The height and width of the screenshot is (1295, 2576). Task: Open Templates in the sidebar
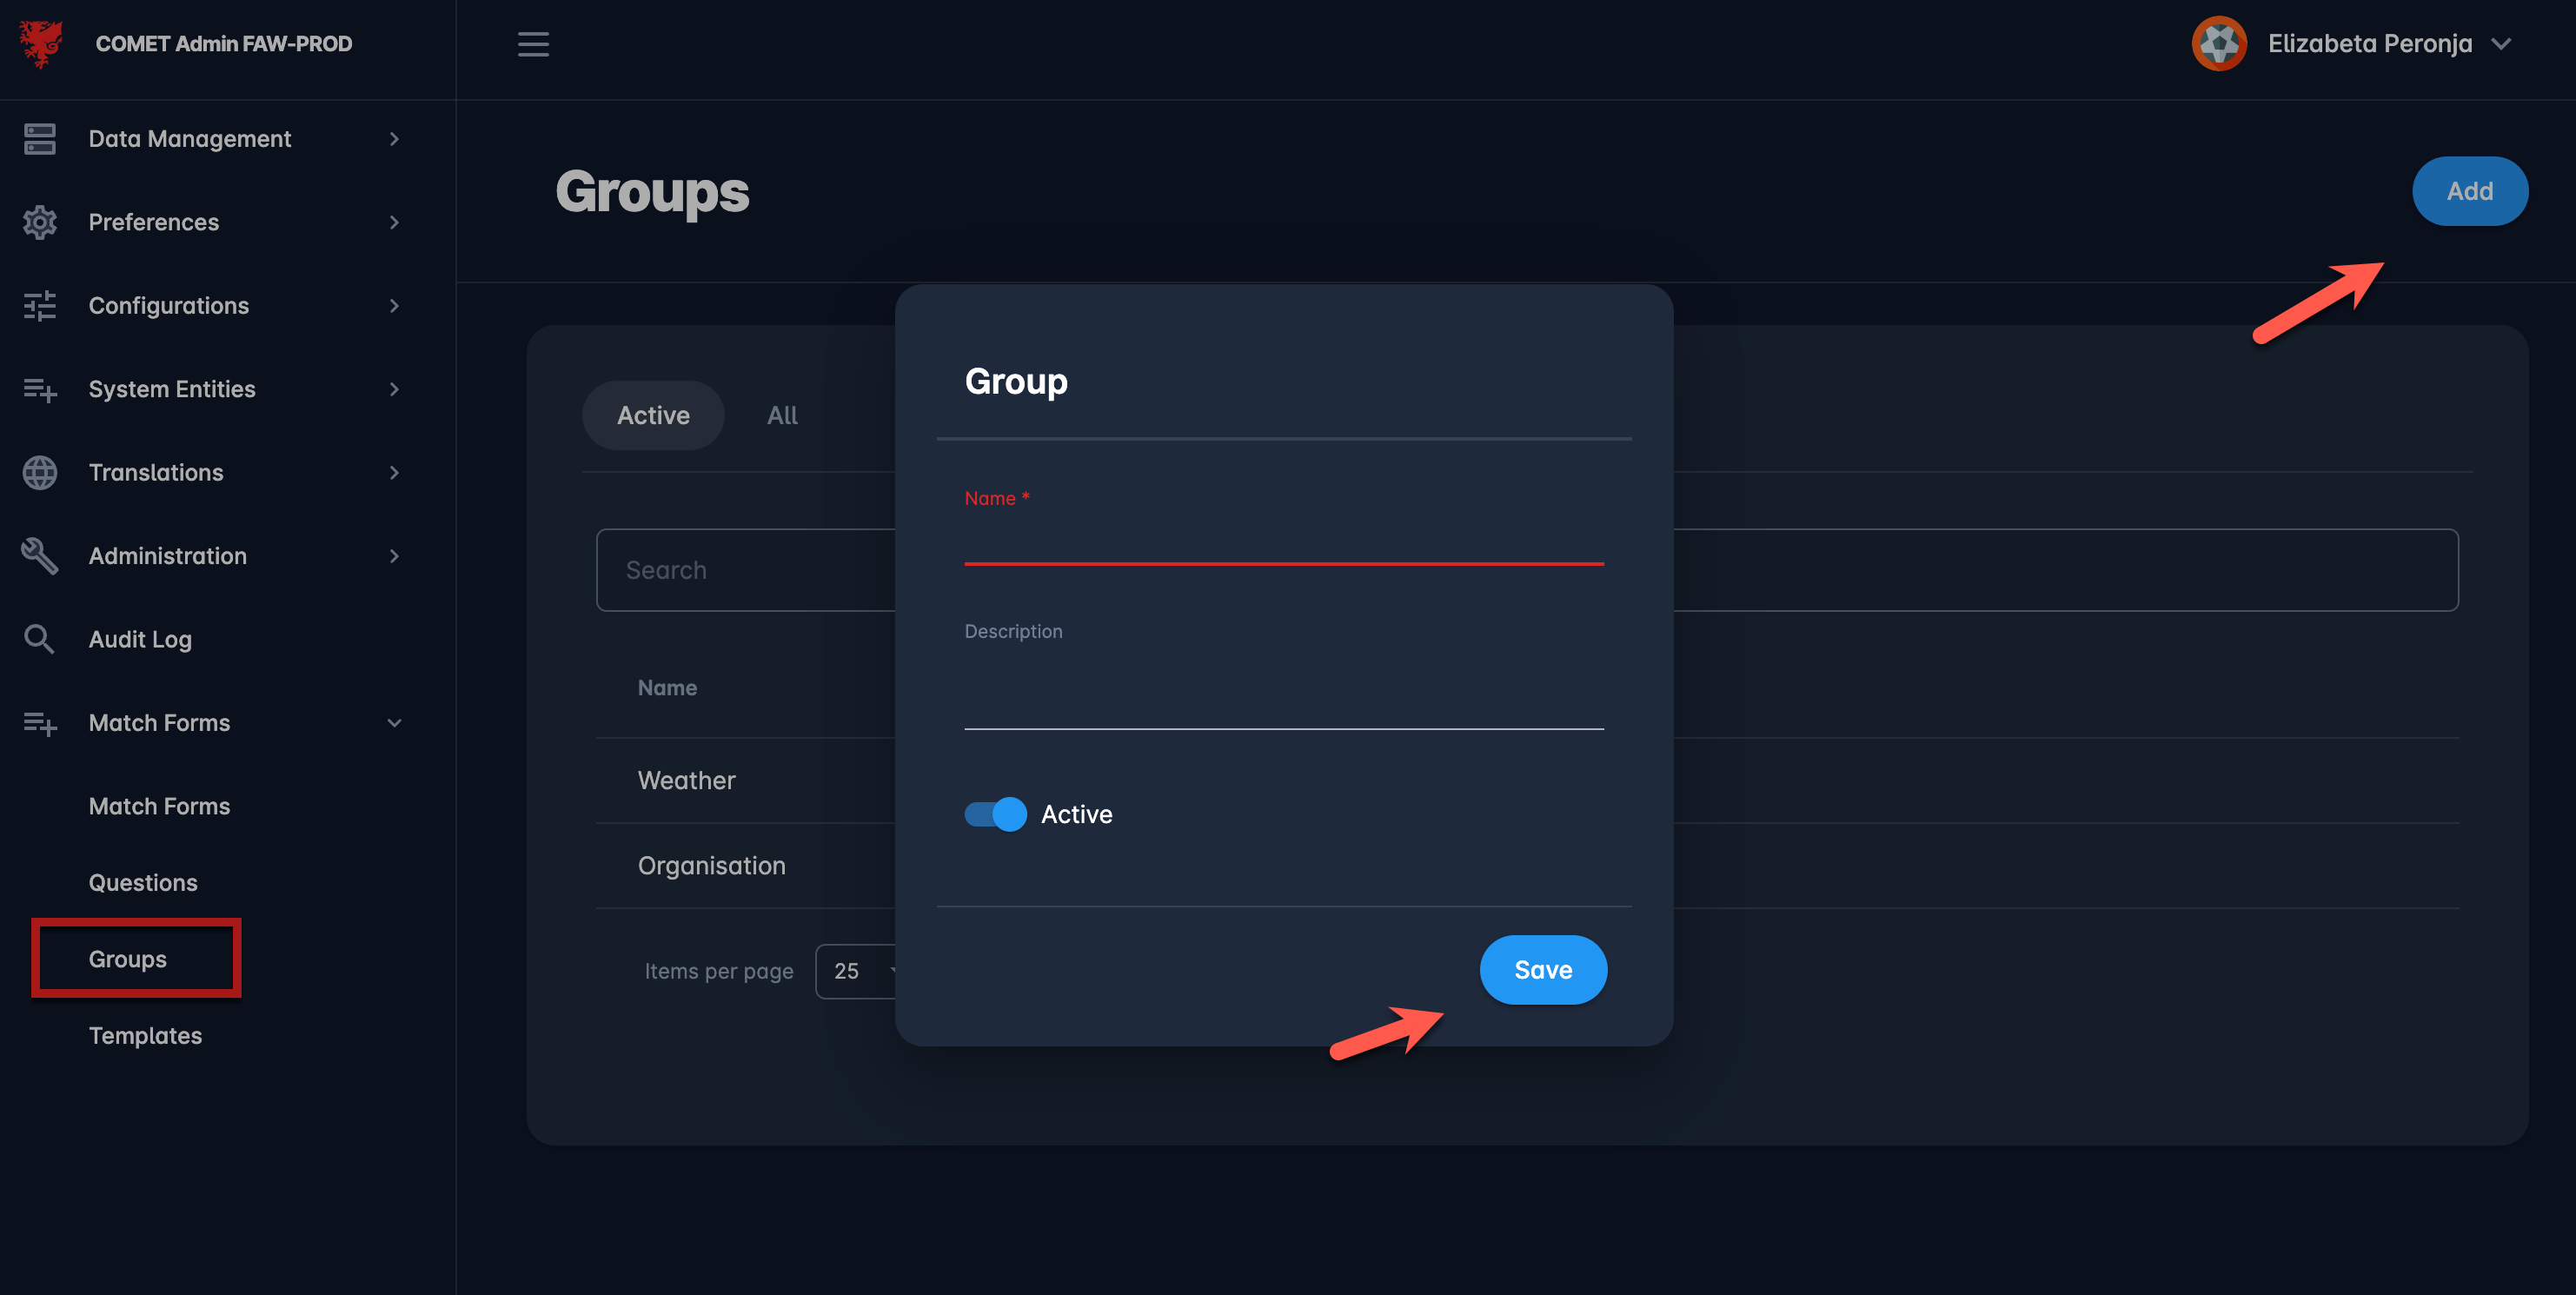tap(145, 1036)
